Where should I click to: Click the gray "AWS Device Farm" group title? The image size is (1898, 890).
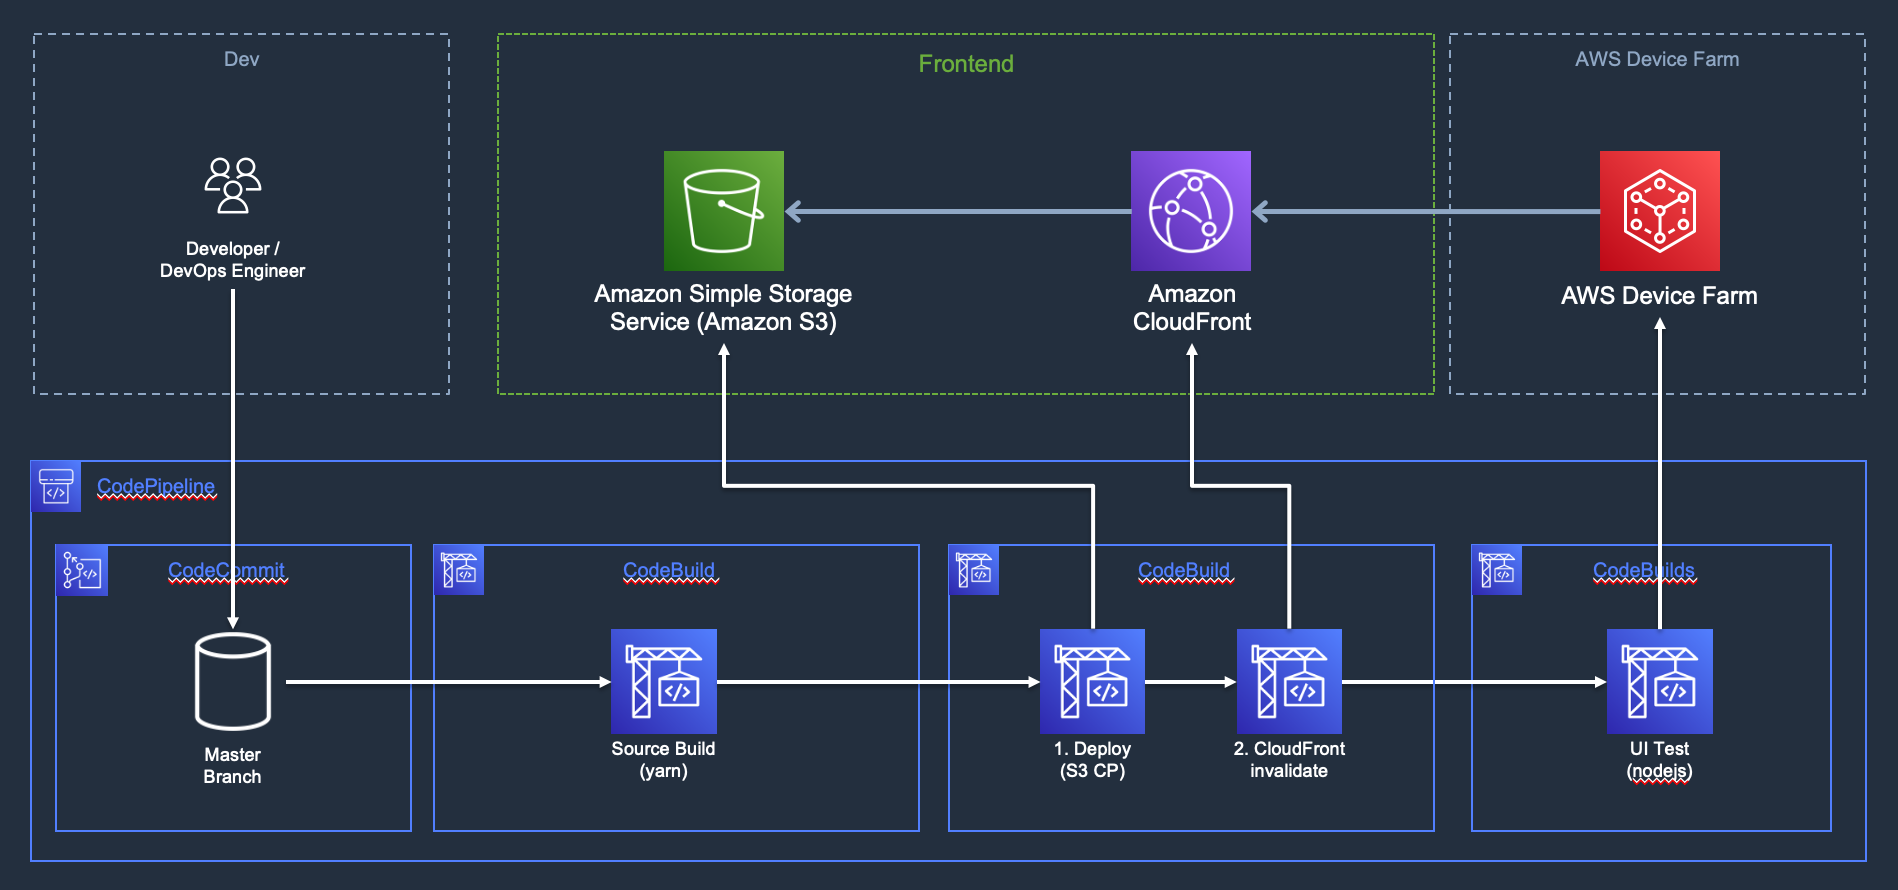(x=1657, y=59)
